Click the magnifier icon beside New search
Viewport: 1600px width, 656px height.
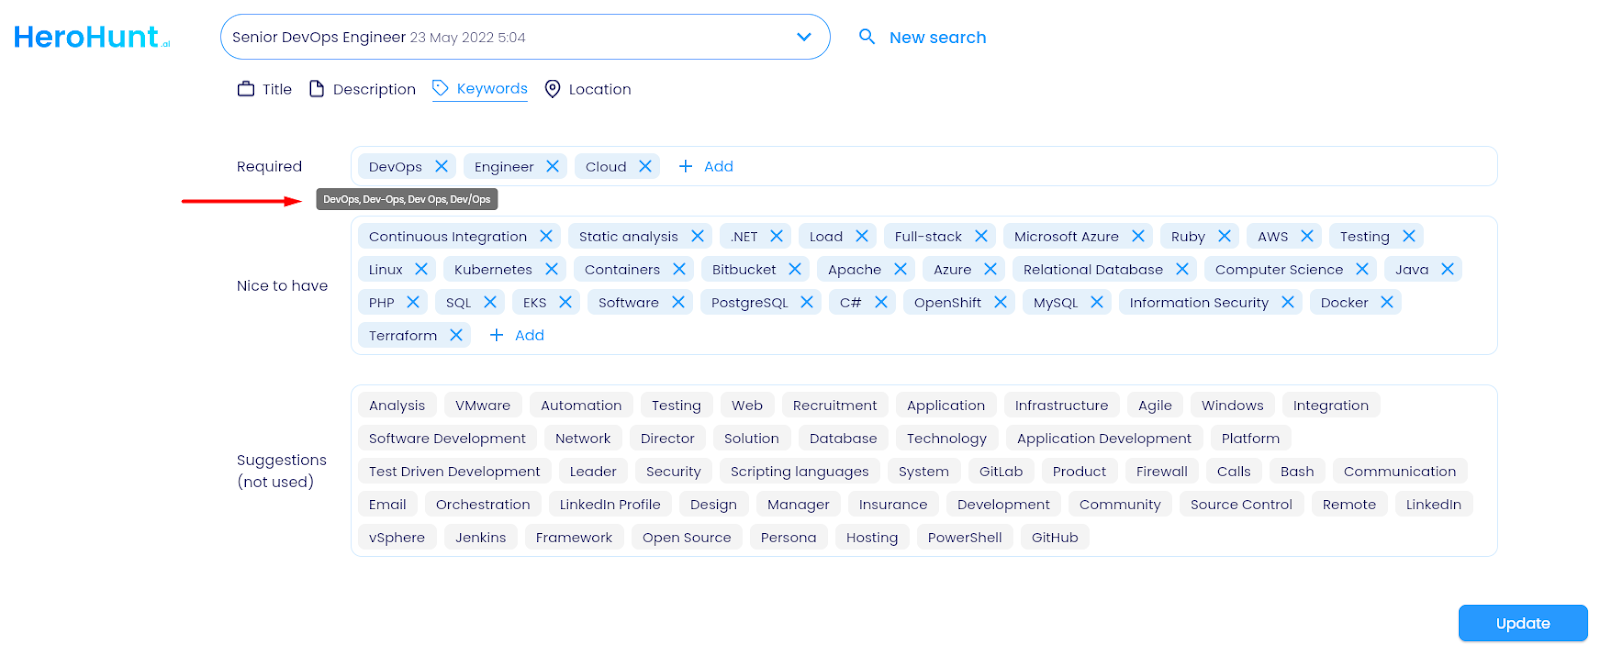[x=867, y=37]
